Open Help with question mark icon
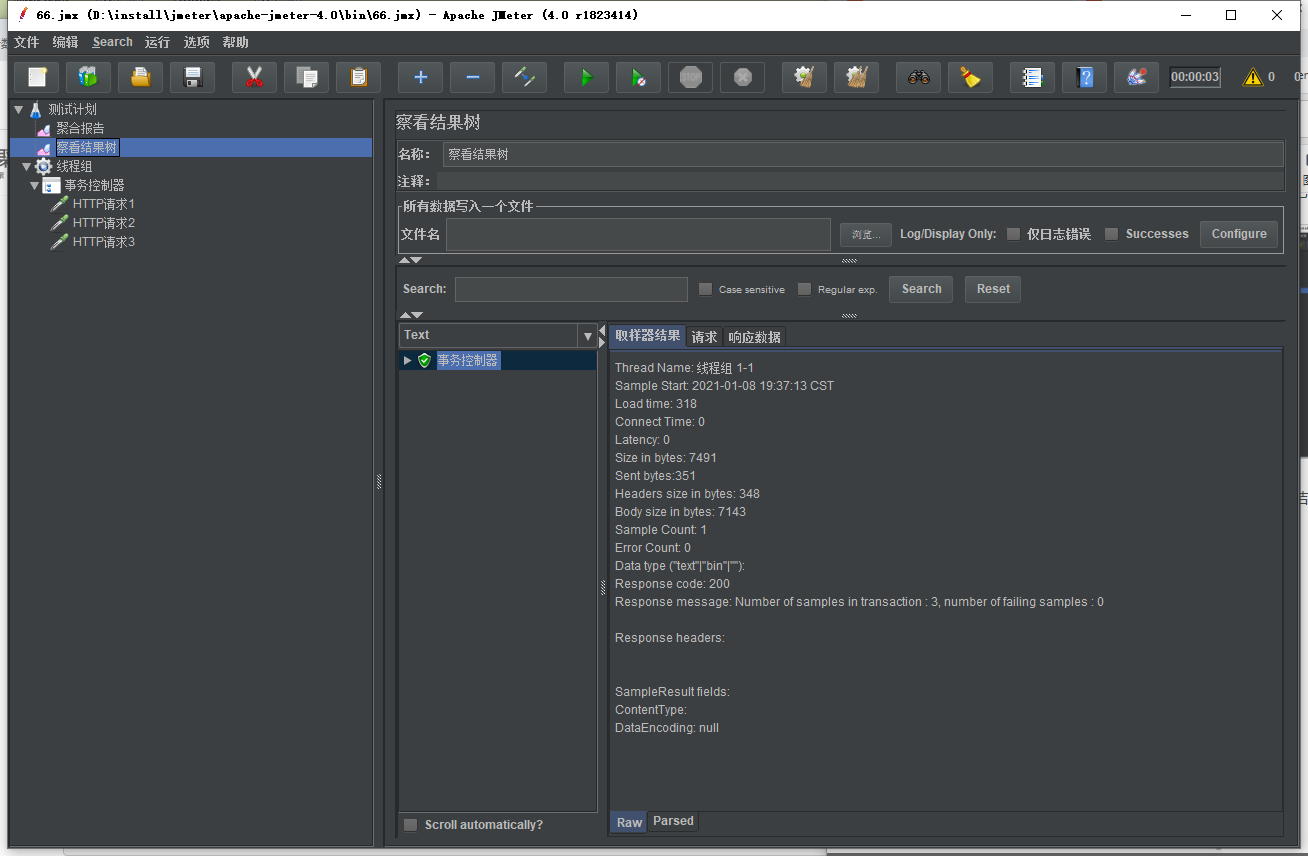 click(x=1085, y=77)
